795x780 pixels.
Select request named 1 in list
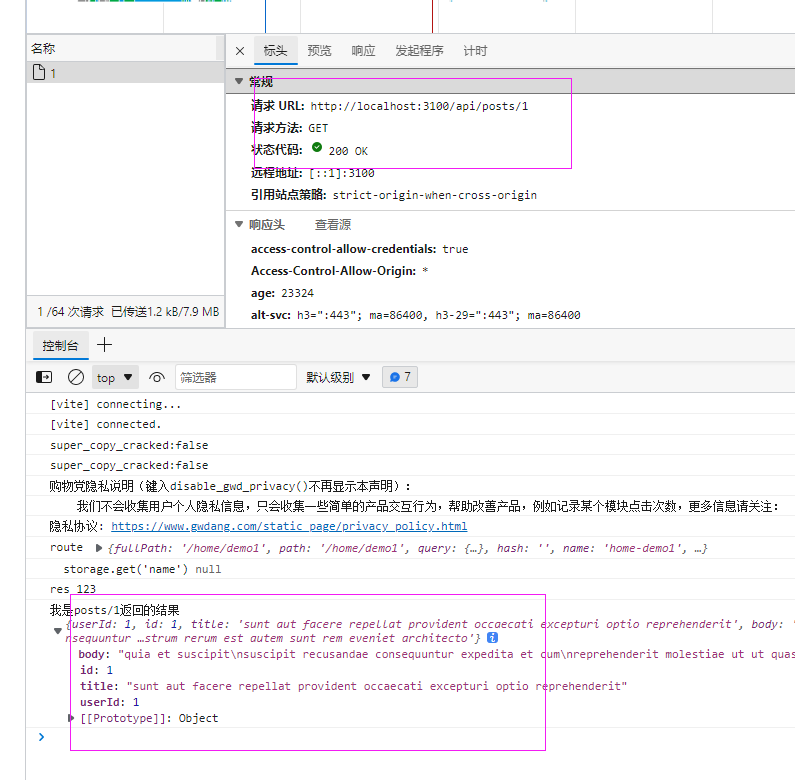click(126, 73)
